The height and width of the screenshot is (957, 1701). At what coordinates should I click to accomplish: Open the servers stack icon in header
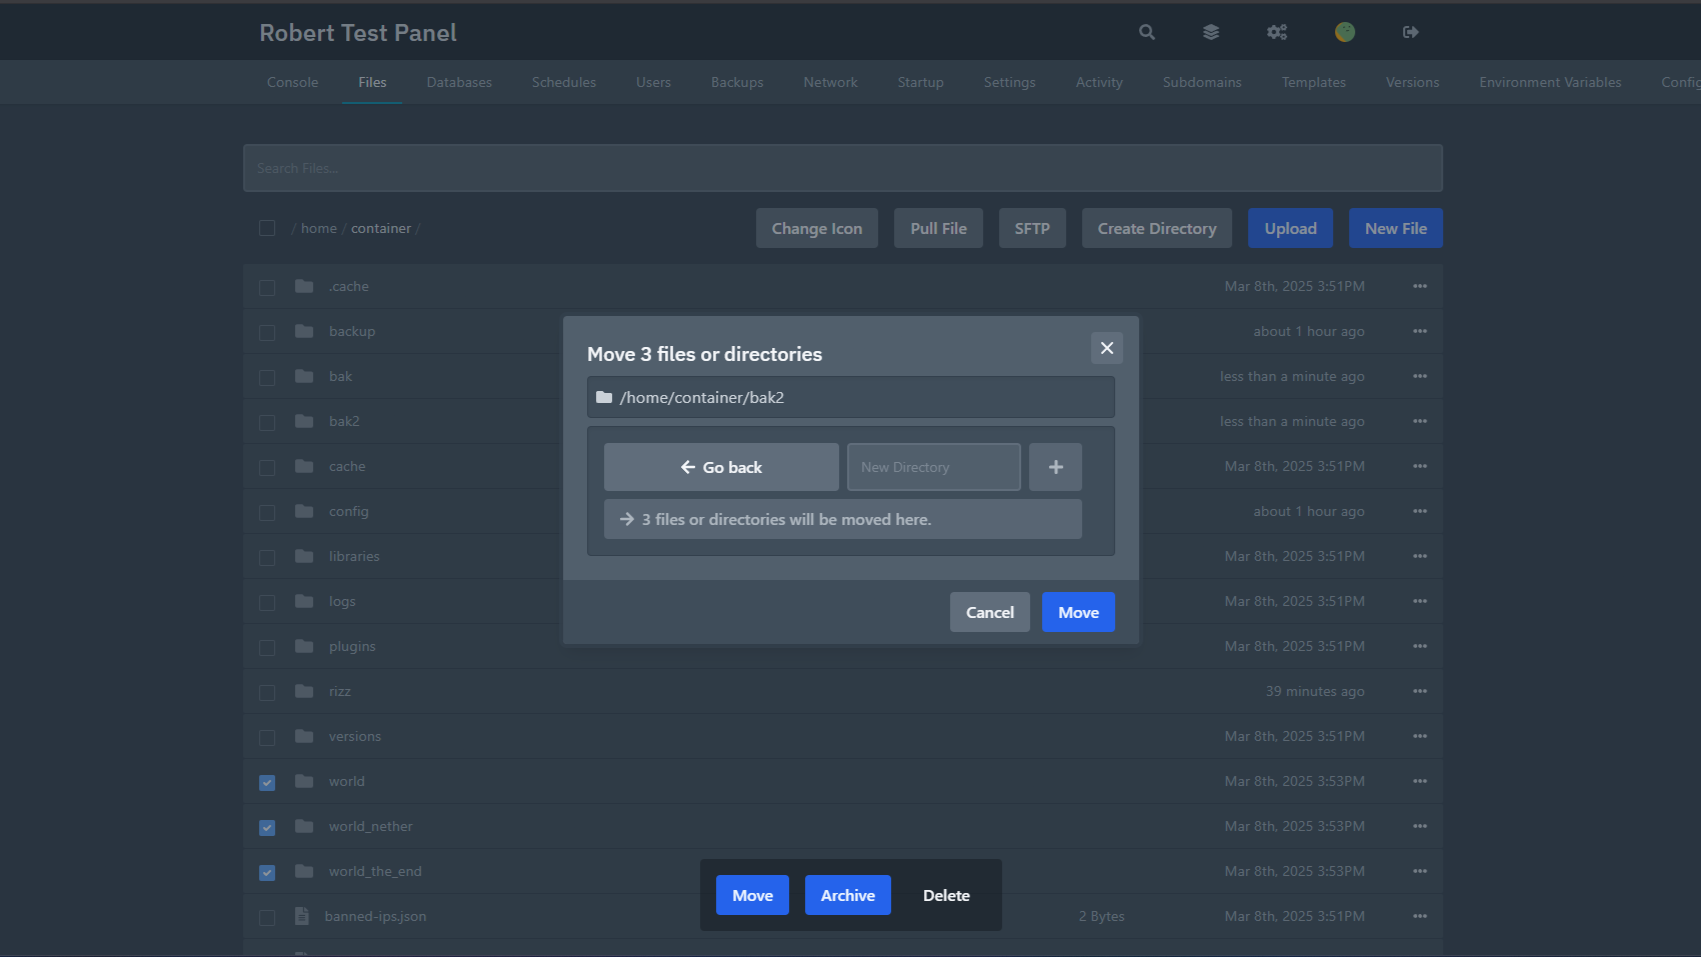(1211, 32)
